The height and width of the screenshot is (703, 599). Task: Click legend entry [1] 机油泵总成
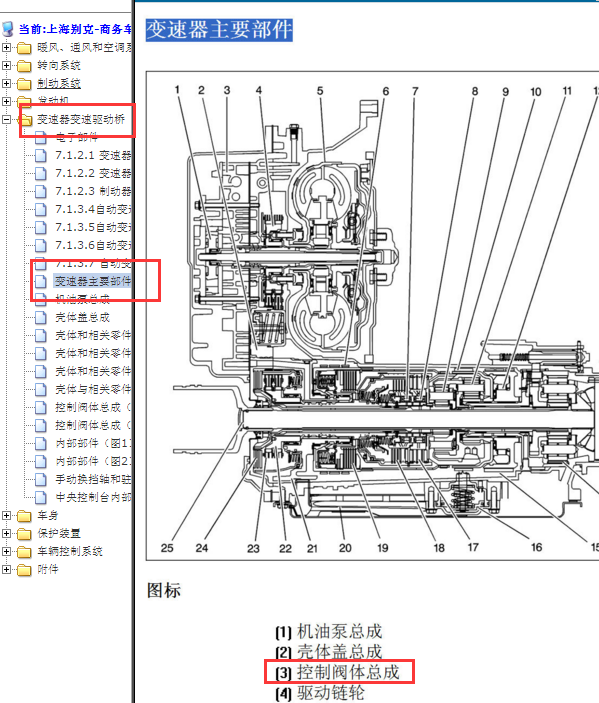pyautogui.click(x=329, y=632)
